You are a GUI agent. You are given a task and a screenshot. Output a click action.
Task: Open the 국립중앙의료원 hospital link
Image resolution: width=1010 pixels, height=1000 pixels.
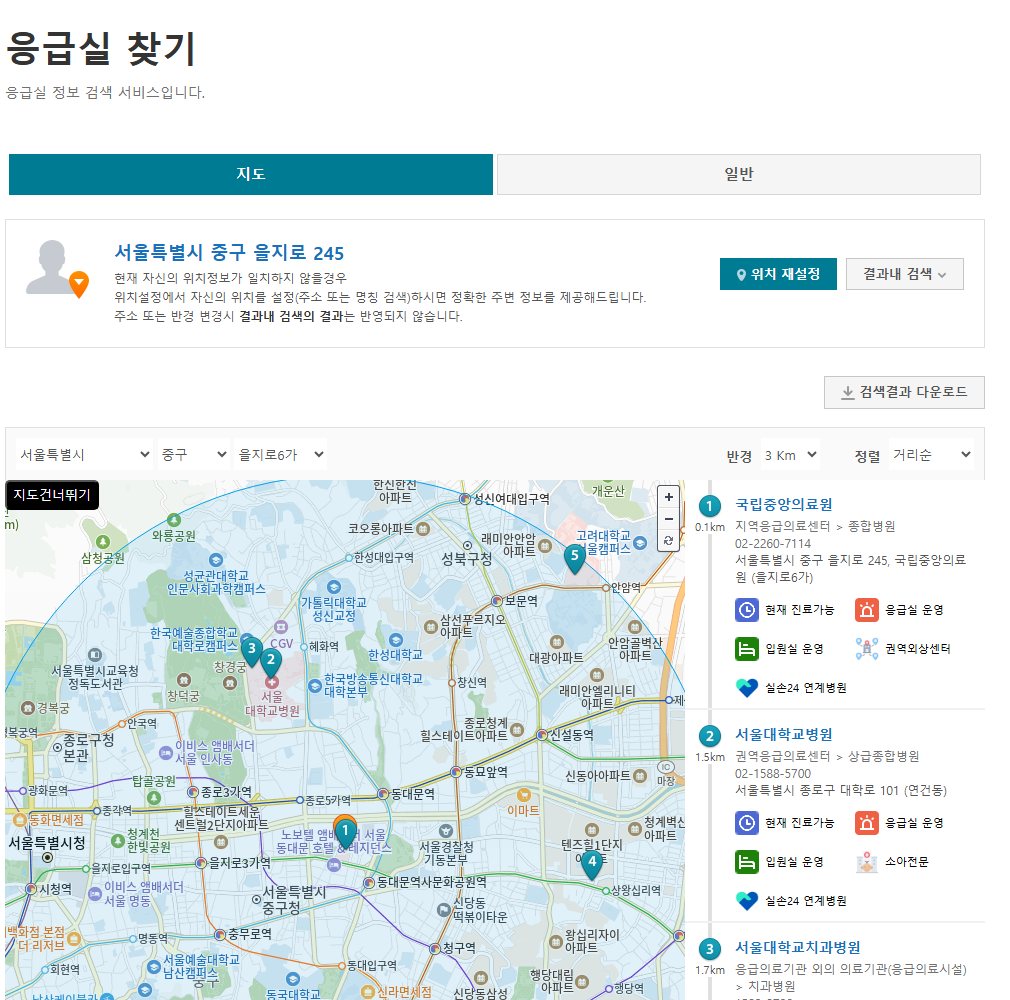tap(783, 505)
